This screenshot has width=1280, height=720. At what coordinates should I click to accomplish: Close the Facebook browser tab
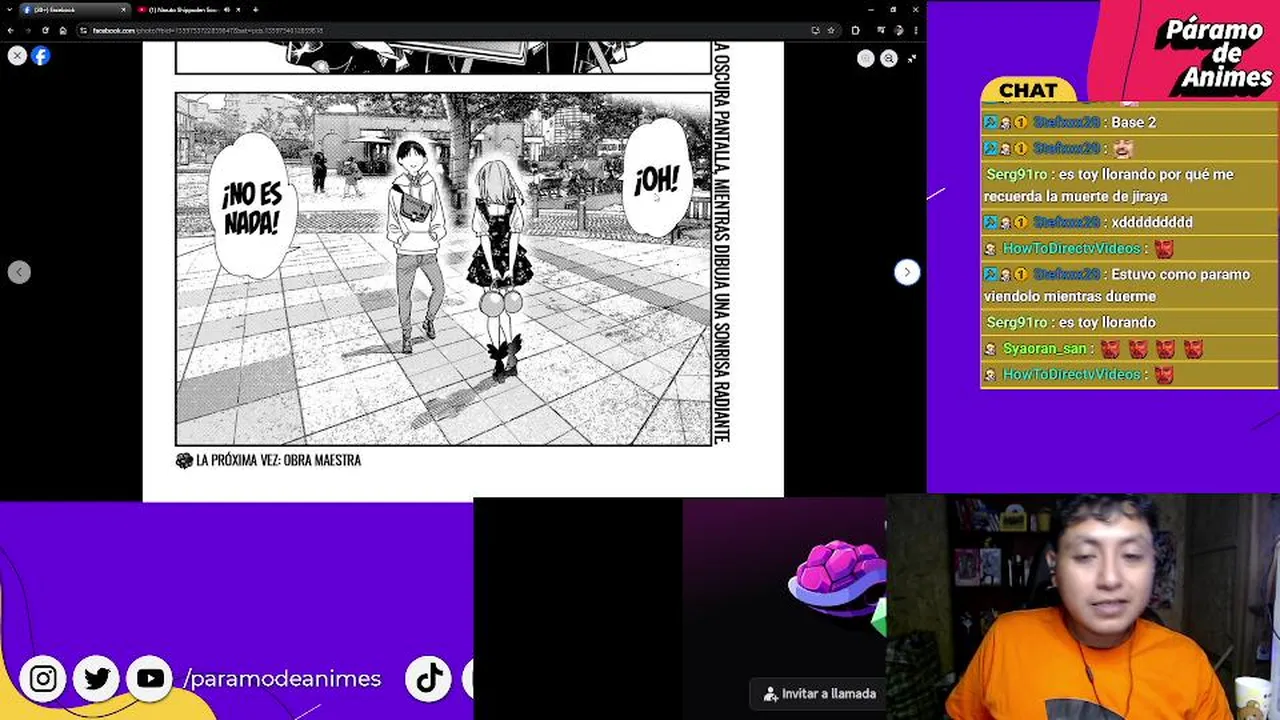click(x=124, y=10)
